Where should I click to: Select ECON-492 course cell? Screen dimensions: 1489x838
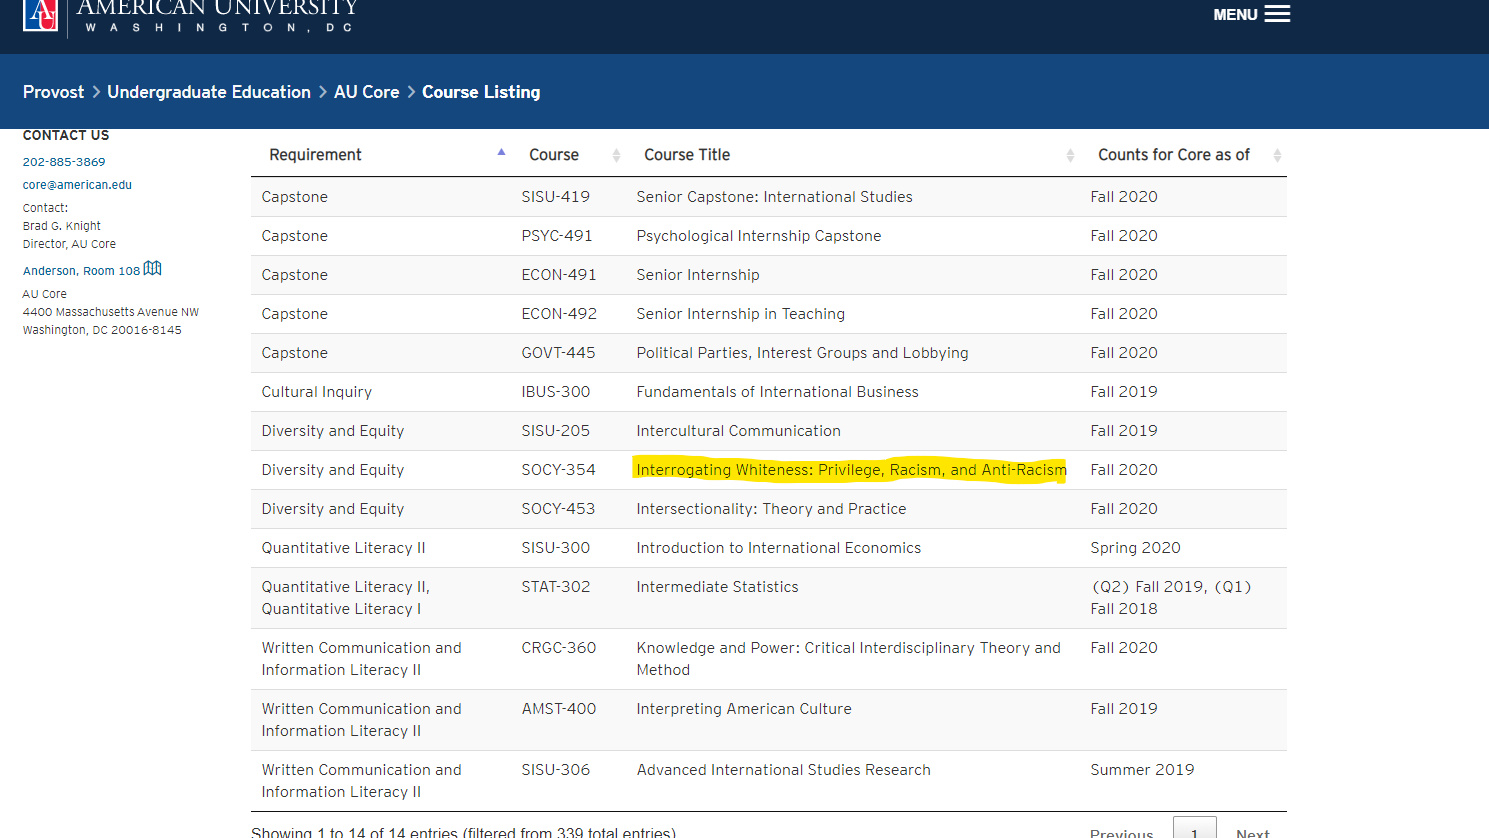click(559, 314)
